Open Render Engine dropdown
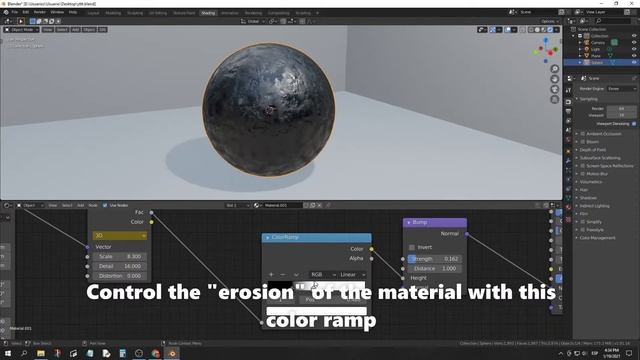 [621, 89]
